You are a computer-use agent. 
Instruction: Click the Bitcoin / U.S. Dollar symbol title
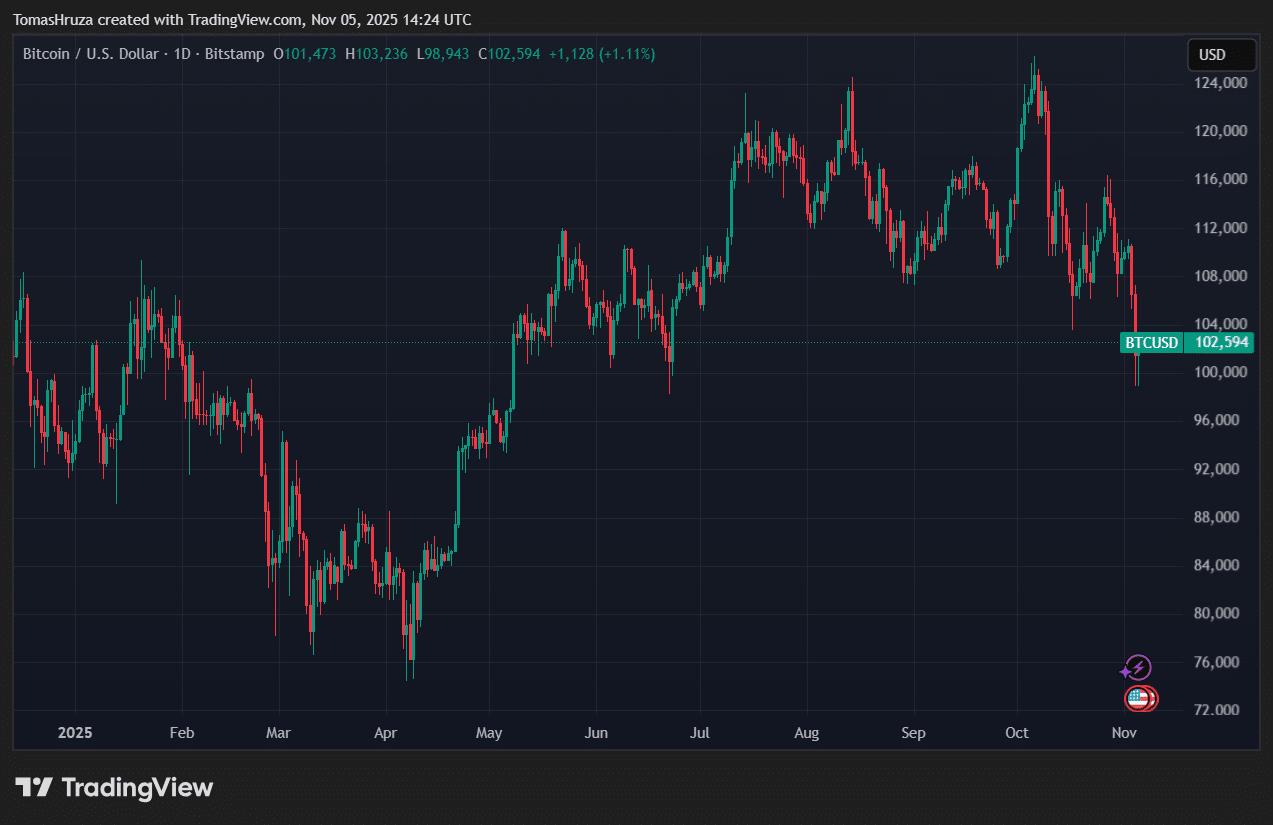[x=90, y=54]
